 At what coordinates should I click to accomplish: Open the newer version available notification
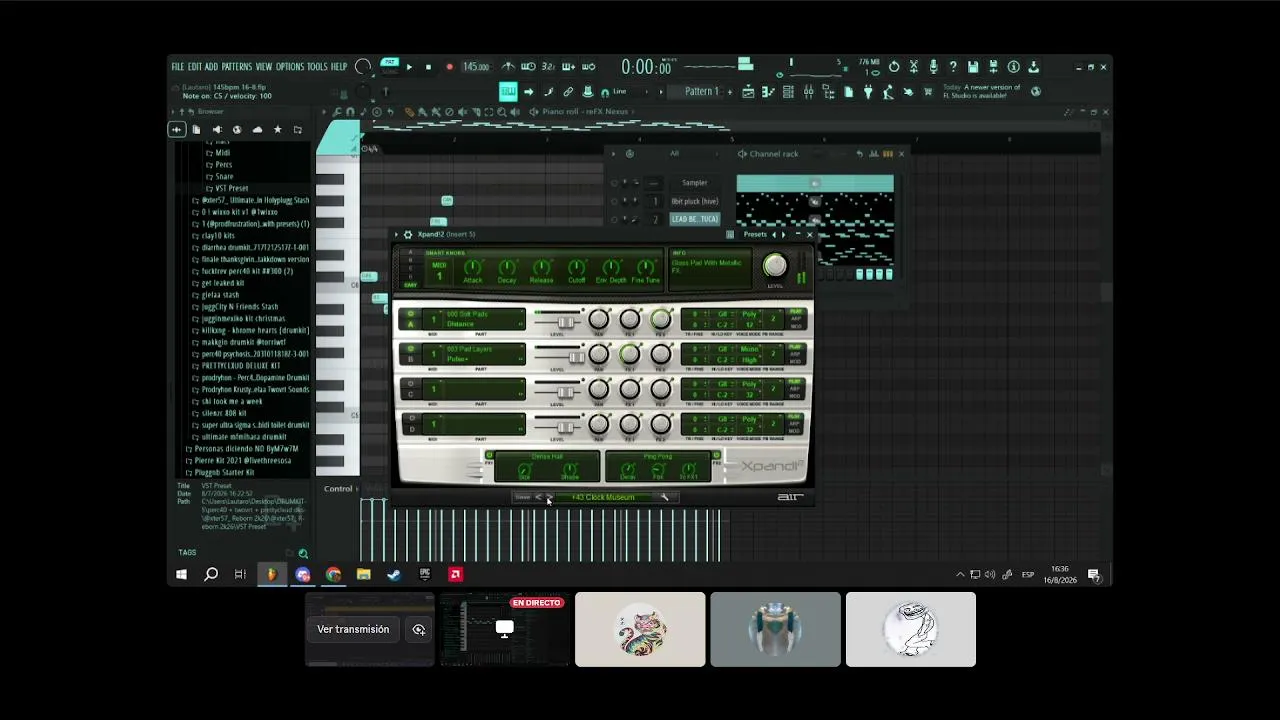982,91
